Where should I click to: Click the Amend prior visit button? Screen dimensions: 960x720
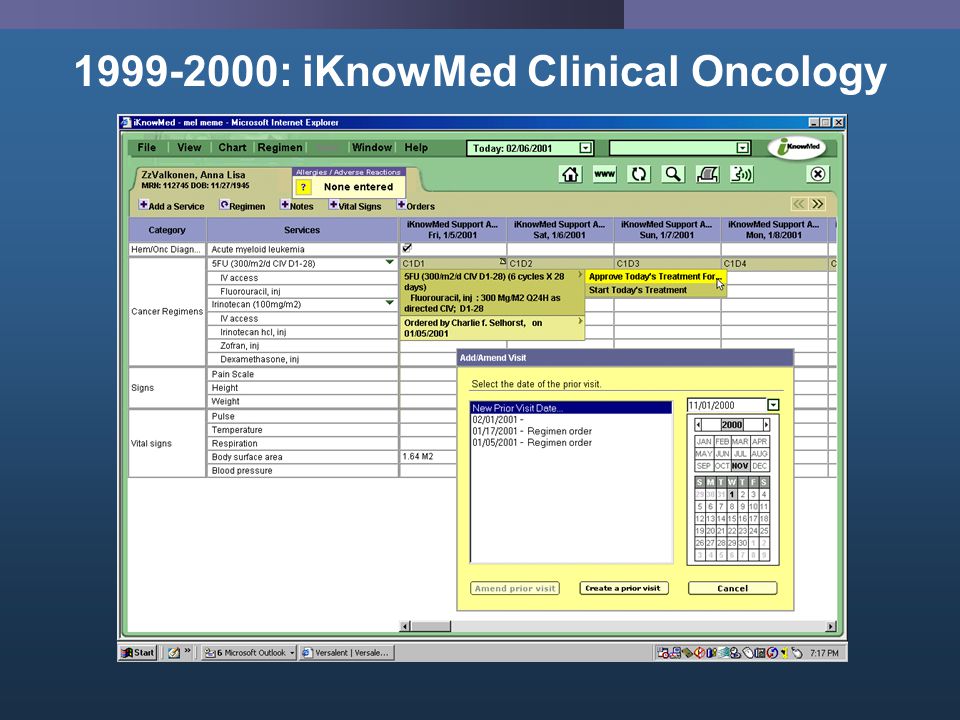[515, 588]
